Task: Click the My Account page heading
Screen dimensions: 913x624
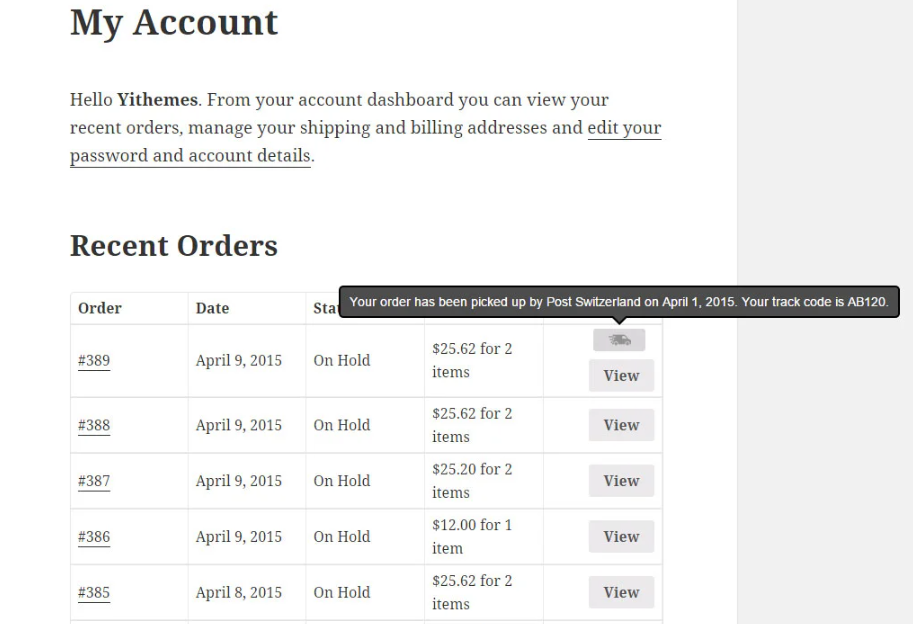Action: pyautogui.click(x=174, y=22)
